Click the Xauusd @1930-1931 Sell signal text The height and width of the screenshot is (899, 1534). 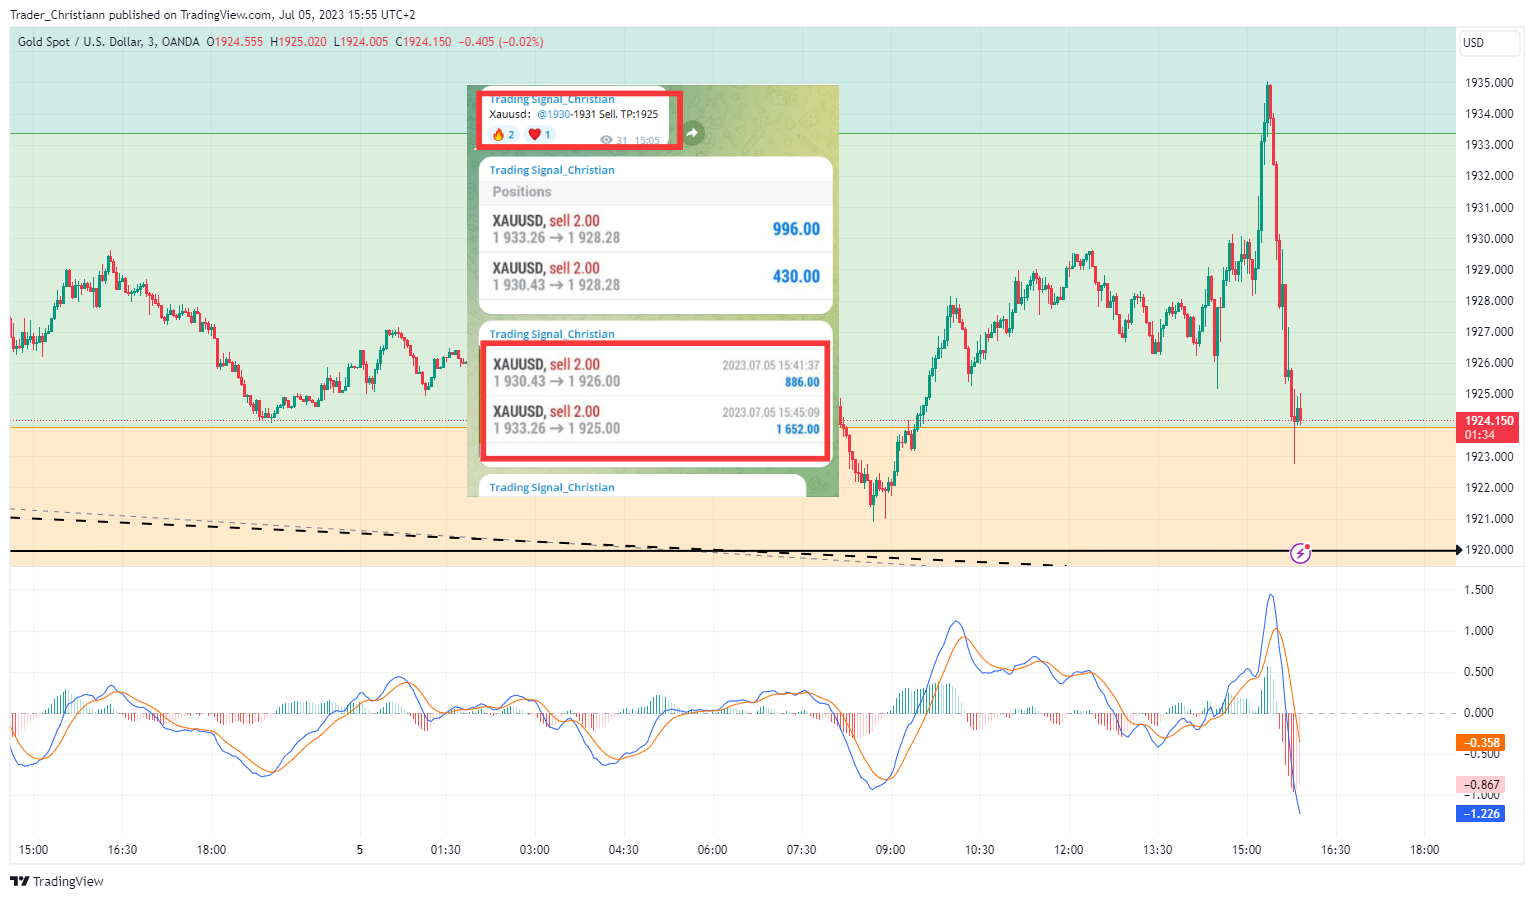pyautogui.click(x=574, y=114)
